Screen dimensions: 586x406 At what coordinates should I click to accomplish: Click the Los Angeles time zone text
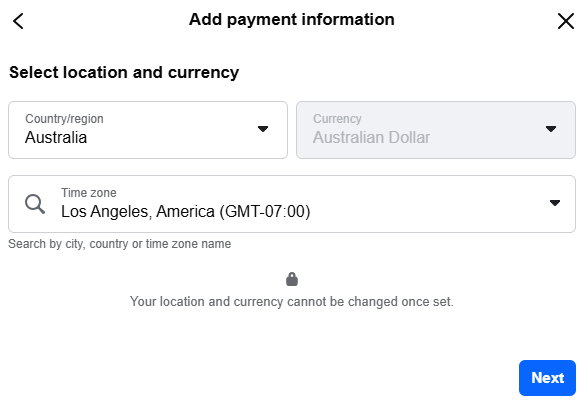186,212
